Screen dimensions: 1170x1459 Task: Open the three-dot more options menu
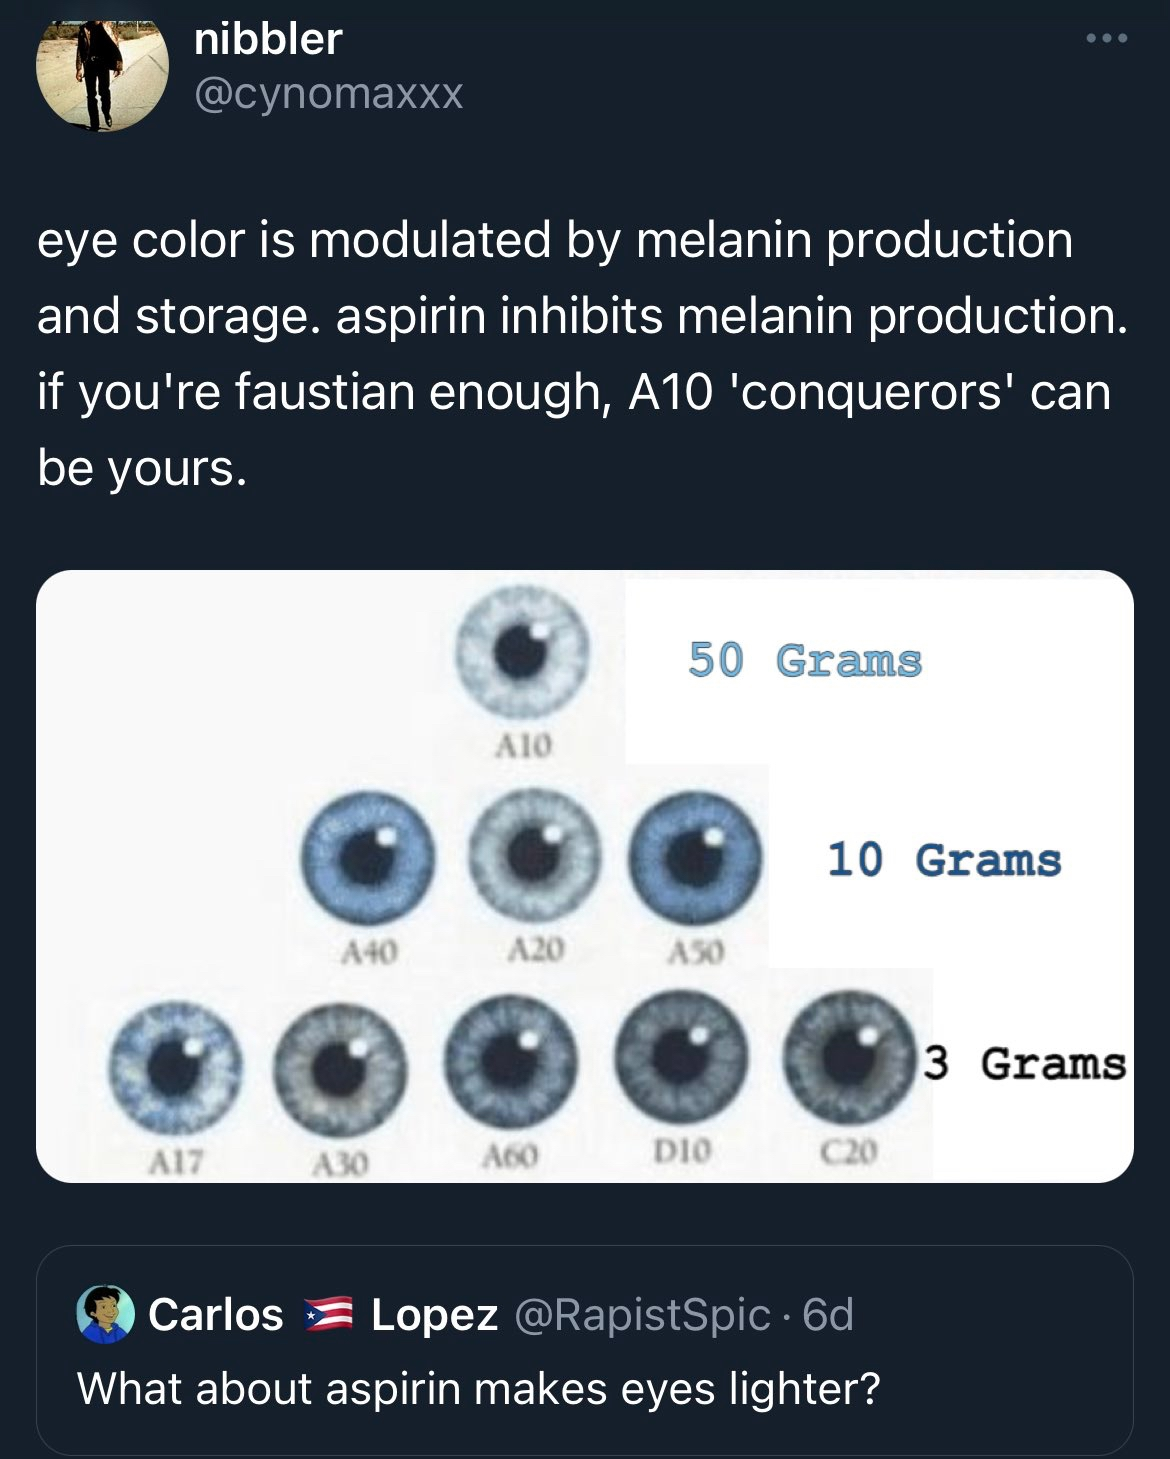tap(1107, 39)
